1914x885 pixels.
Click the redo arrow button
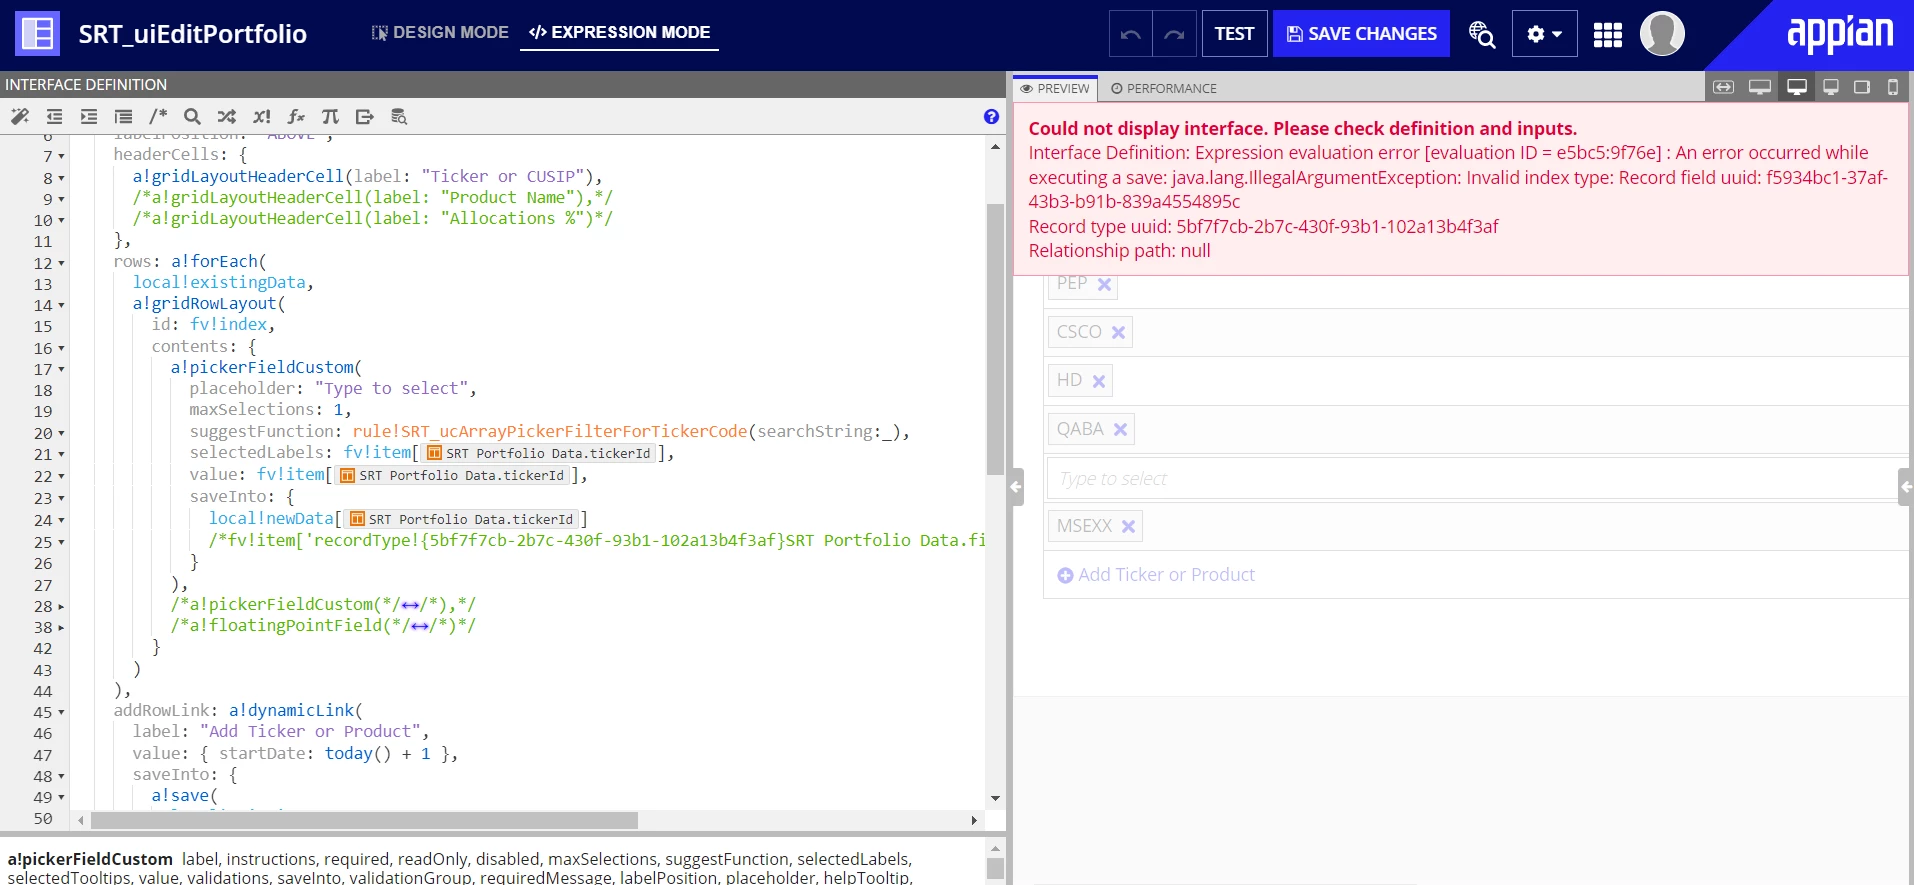(x=1174, y=34)
